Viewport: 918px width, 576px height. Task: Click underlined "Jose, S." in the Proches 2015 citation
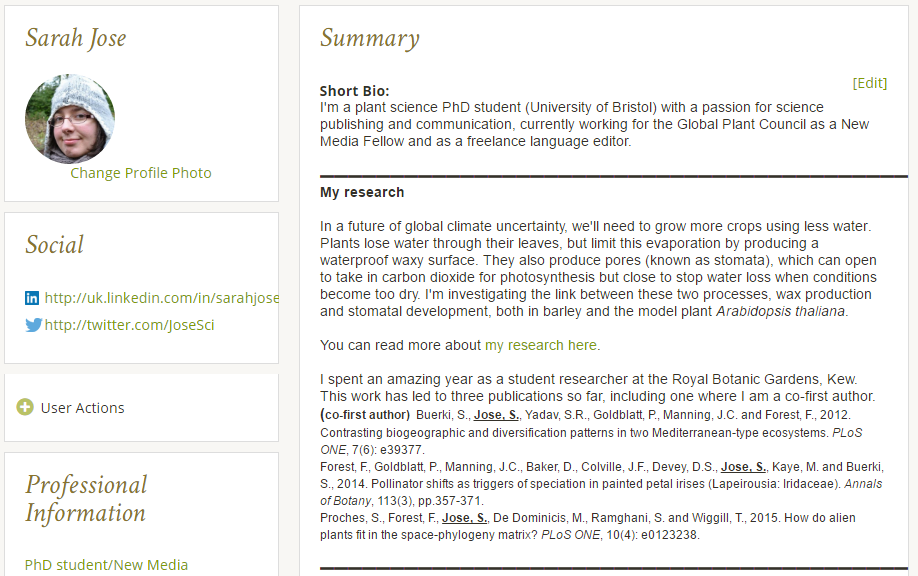(x=465, y=518)
